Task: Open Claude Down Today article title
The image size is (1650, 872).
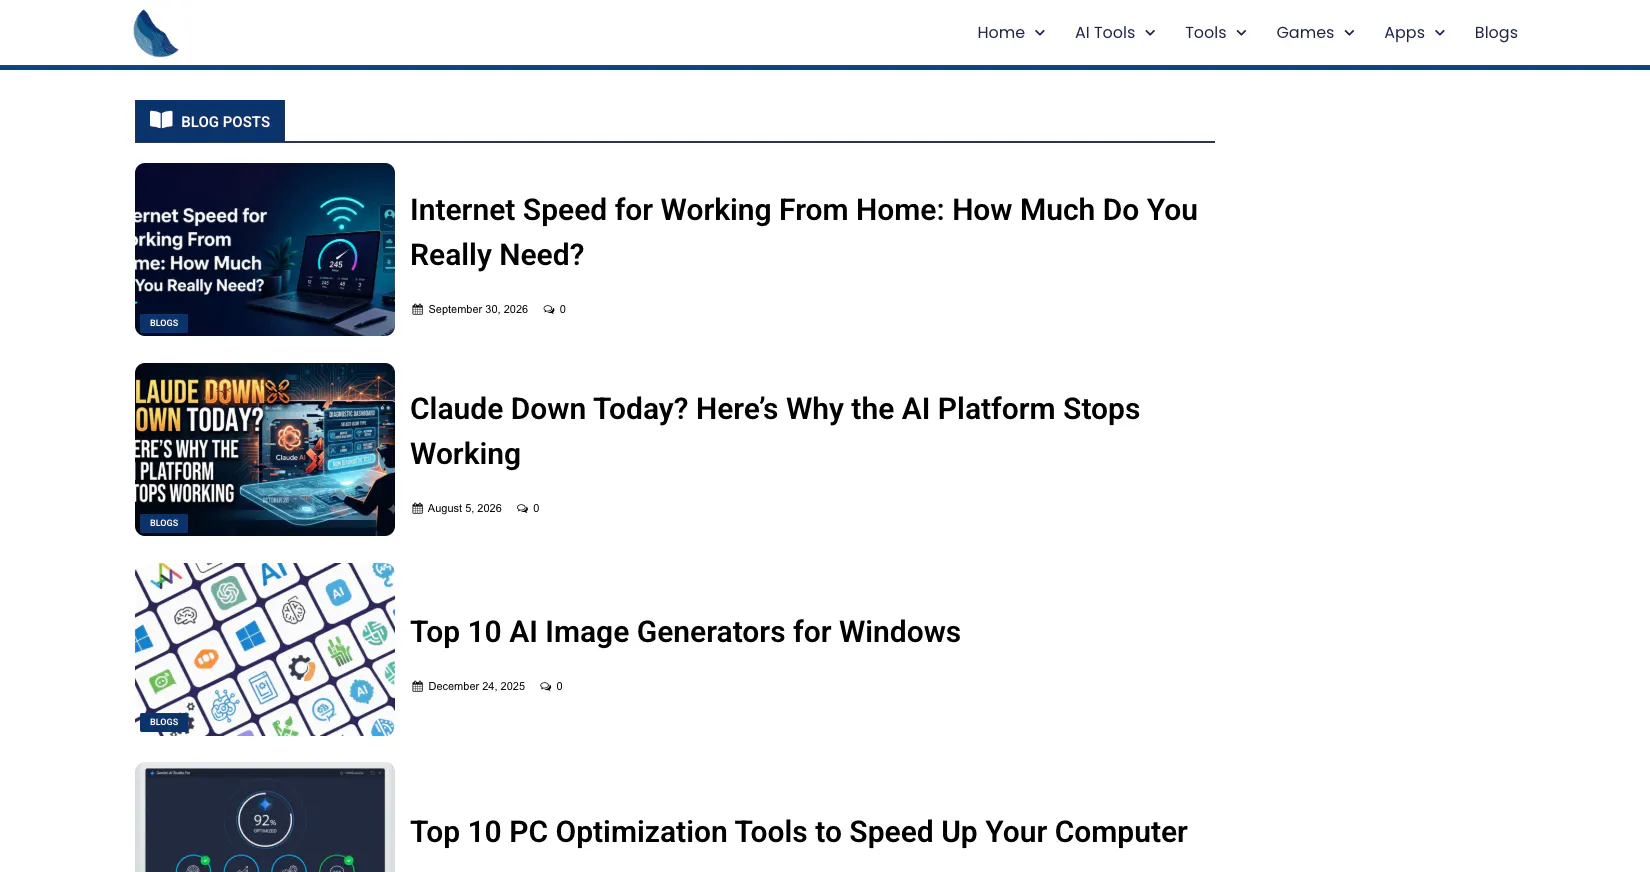Action: coord(775,431)
